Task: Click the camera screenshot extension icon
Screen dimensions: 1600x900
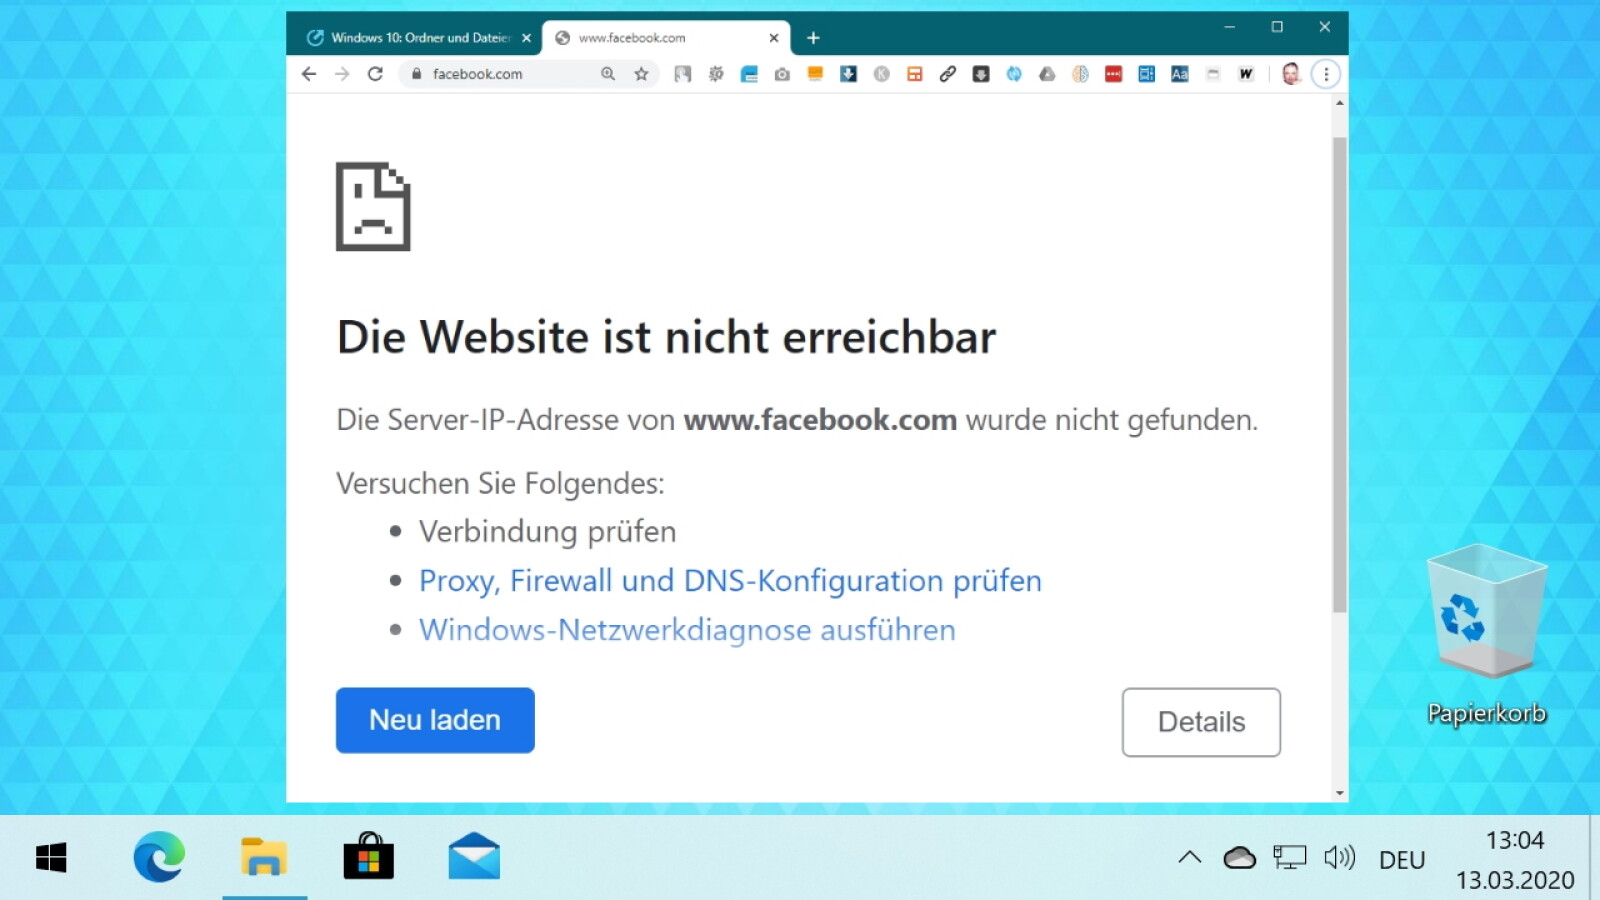Action: [782, 74]
